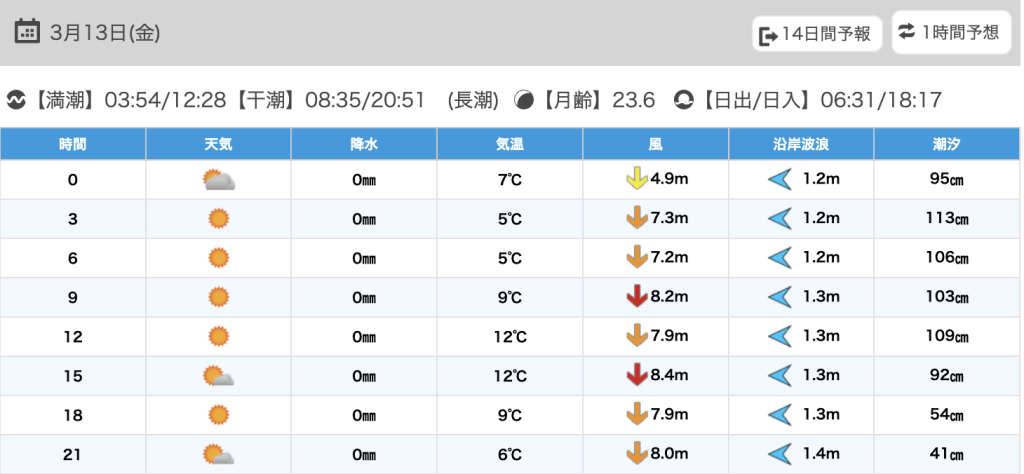1024x474 pixels.
Task: Select the 潮汐 column header
Action: point(946,144)
